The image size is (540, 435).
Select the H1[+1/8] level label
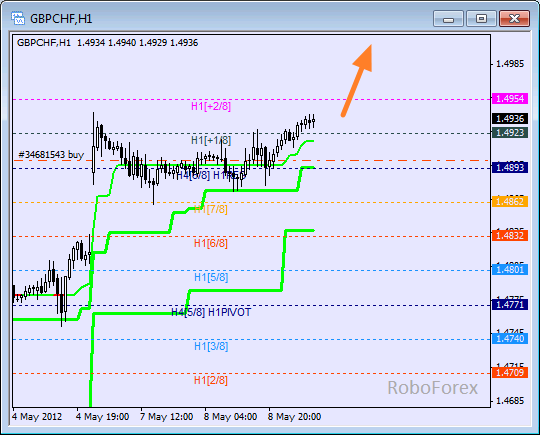211,140
